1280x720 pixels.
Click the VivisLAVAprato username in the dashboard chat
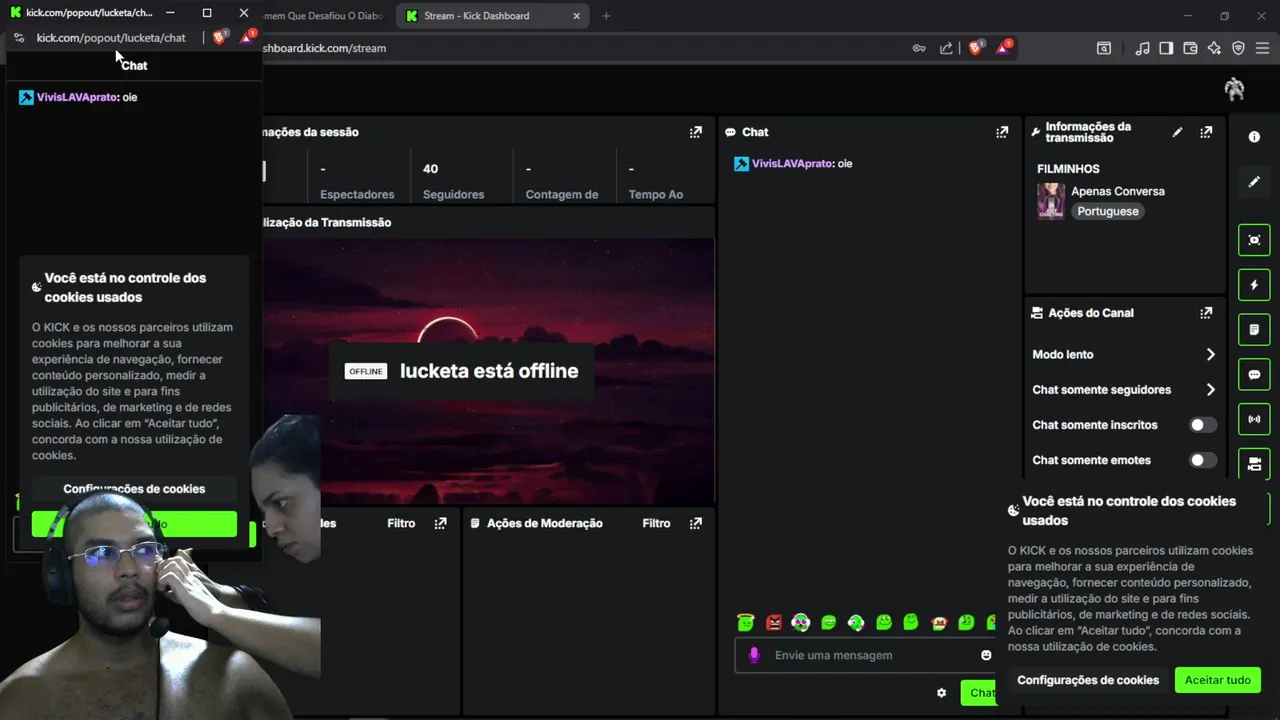[793, 163]
